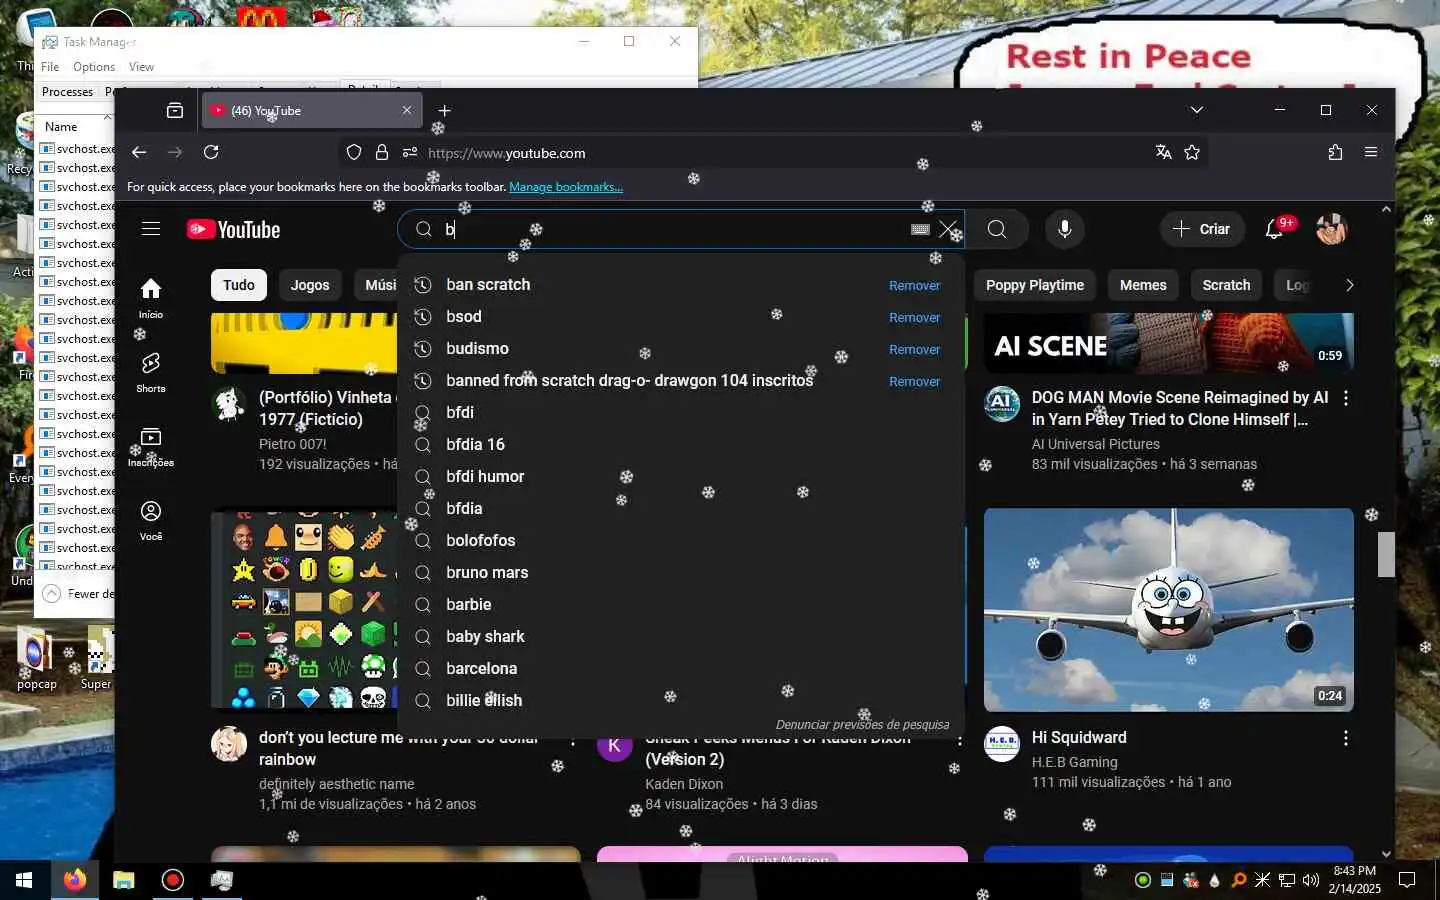The height and width of the screenshot is (900, 1440).
Task: Open the Firefox application menu
Action: pyautogui.click(x=1371, y=152)
